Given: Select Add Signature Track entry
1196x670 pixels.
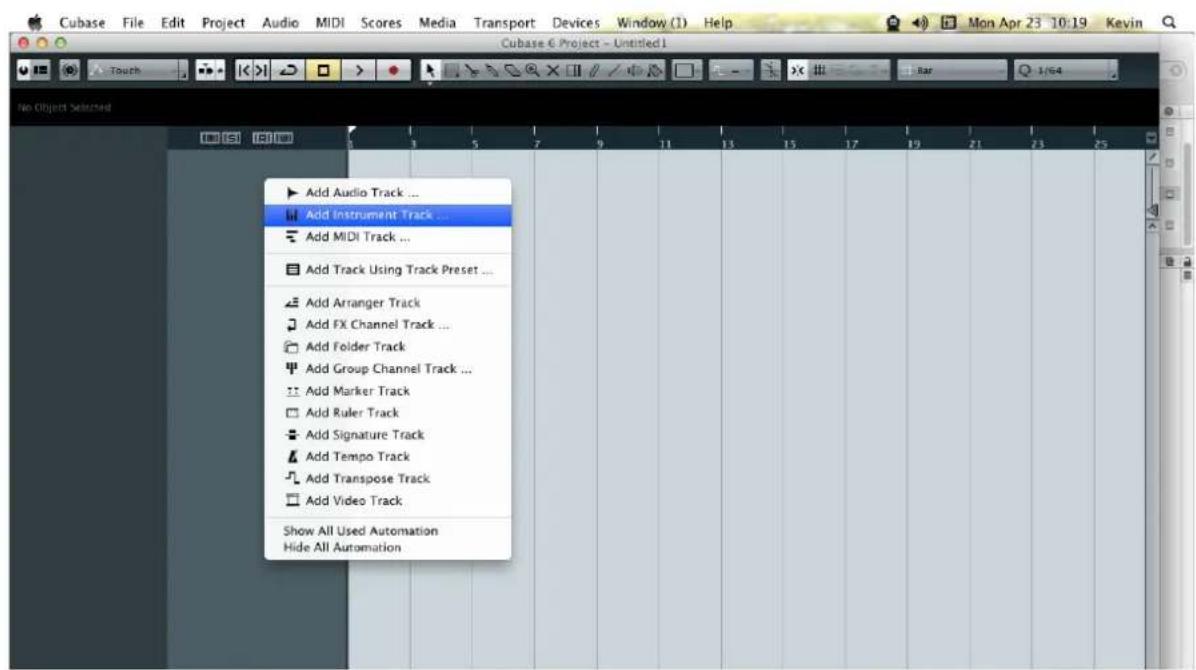Looking at the screenshot, I should [387, 434].
